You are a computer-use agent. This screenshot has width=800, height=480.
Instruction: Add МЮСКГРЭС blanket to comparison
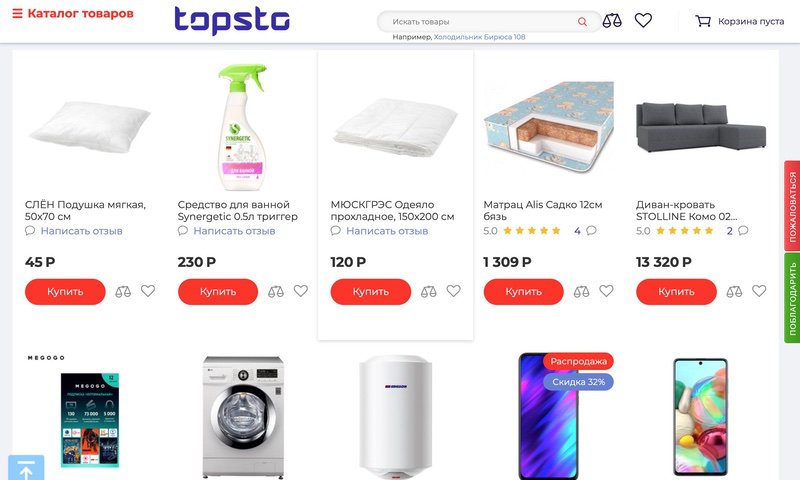coord(429,291)
